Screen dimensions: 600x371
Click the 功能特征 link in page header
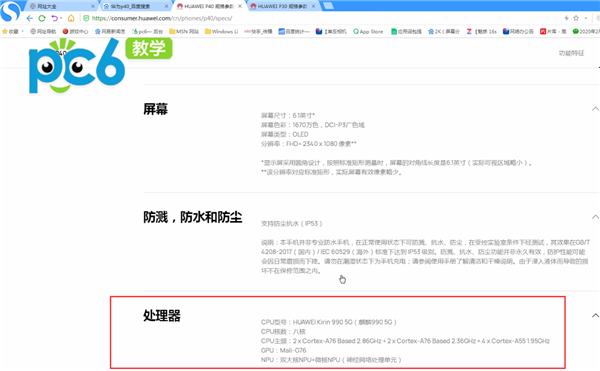pos(571,53)
